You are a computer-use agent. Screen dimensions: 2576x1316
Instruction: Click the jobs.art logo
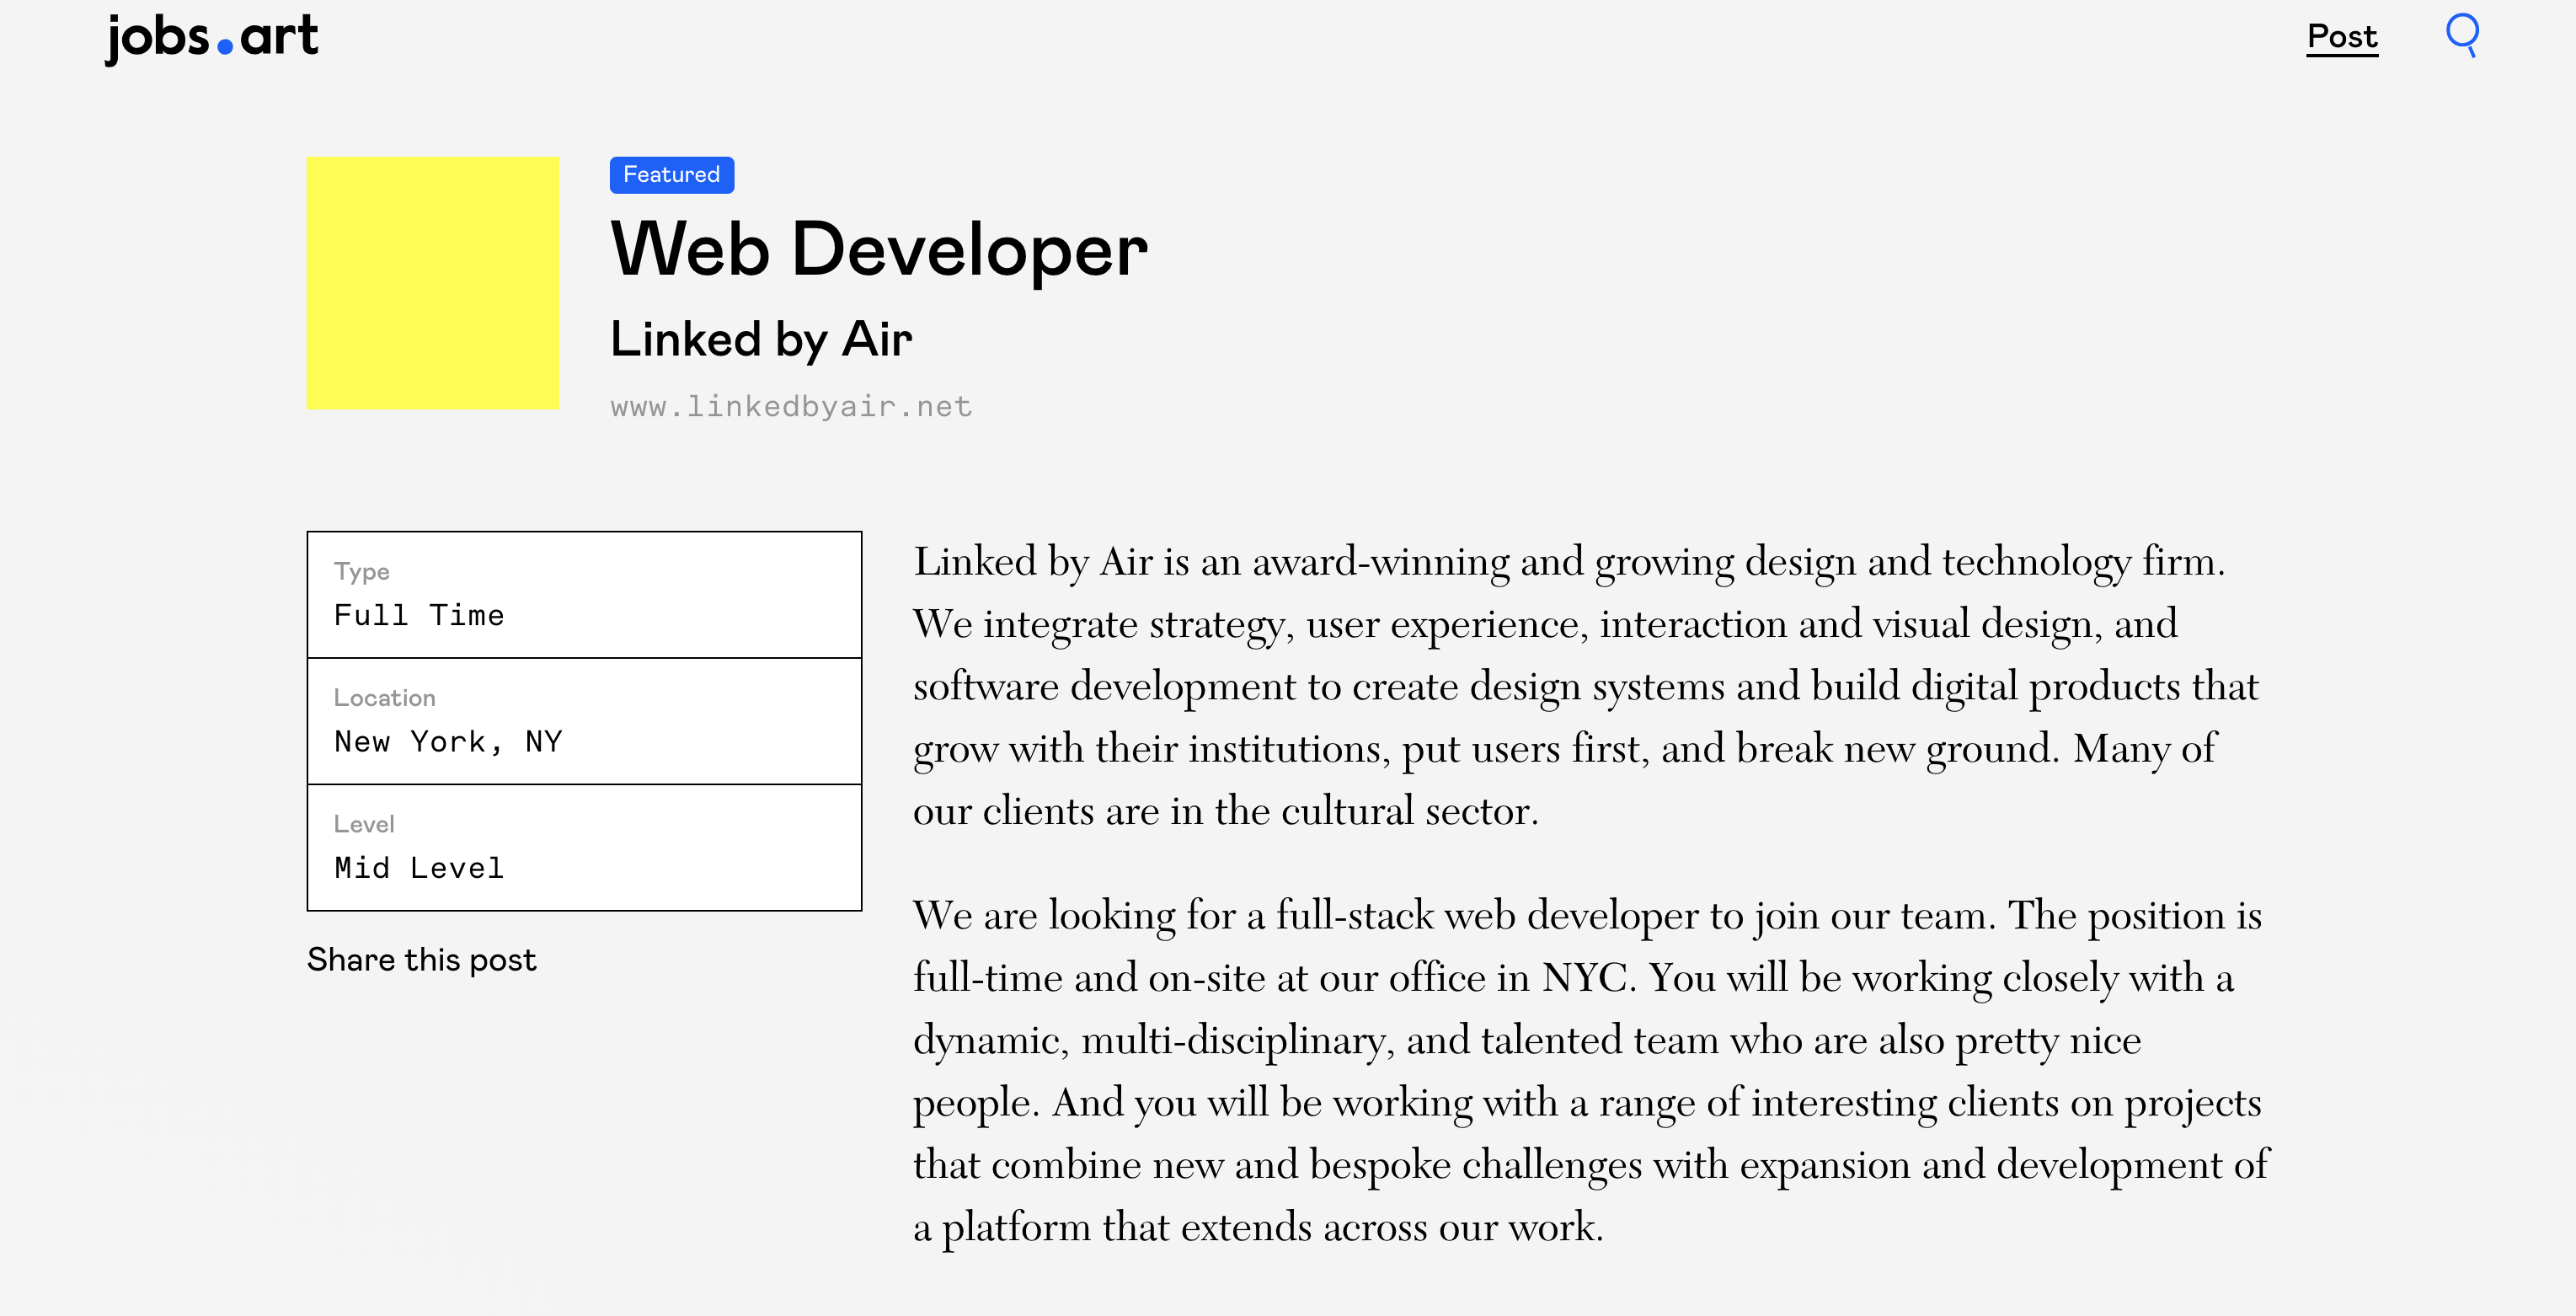coord(211,38)
